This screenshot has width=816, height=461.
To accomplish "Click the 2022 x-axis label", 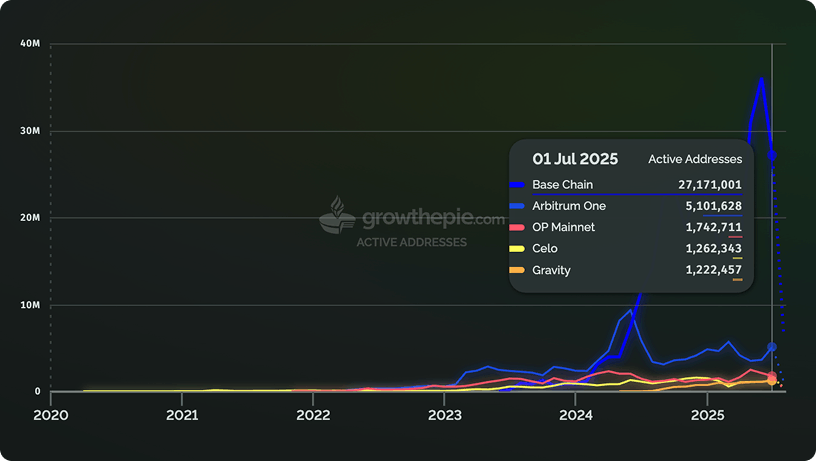I will tap(313, 415).
